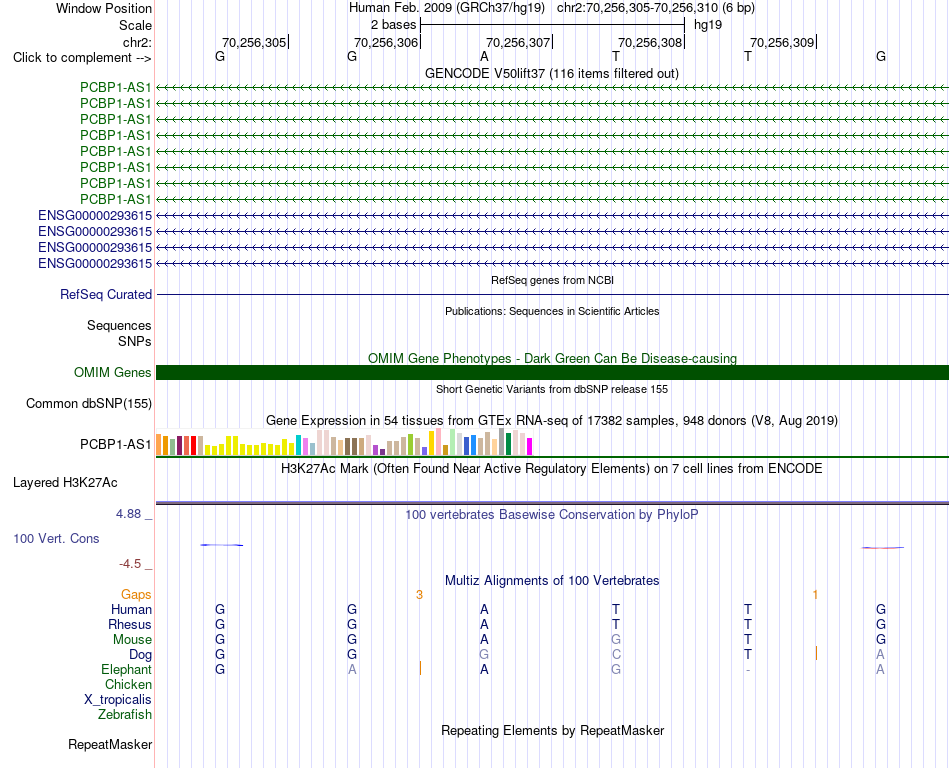
Task: Click the 'Human Feb. 2009 (GRCh37/hg19)' assembly text
Action: tap(447, 8)
